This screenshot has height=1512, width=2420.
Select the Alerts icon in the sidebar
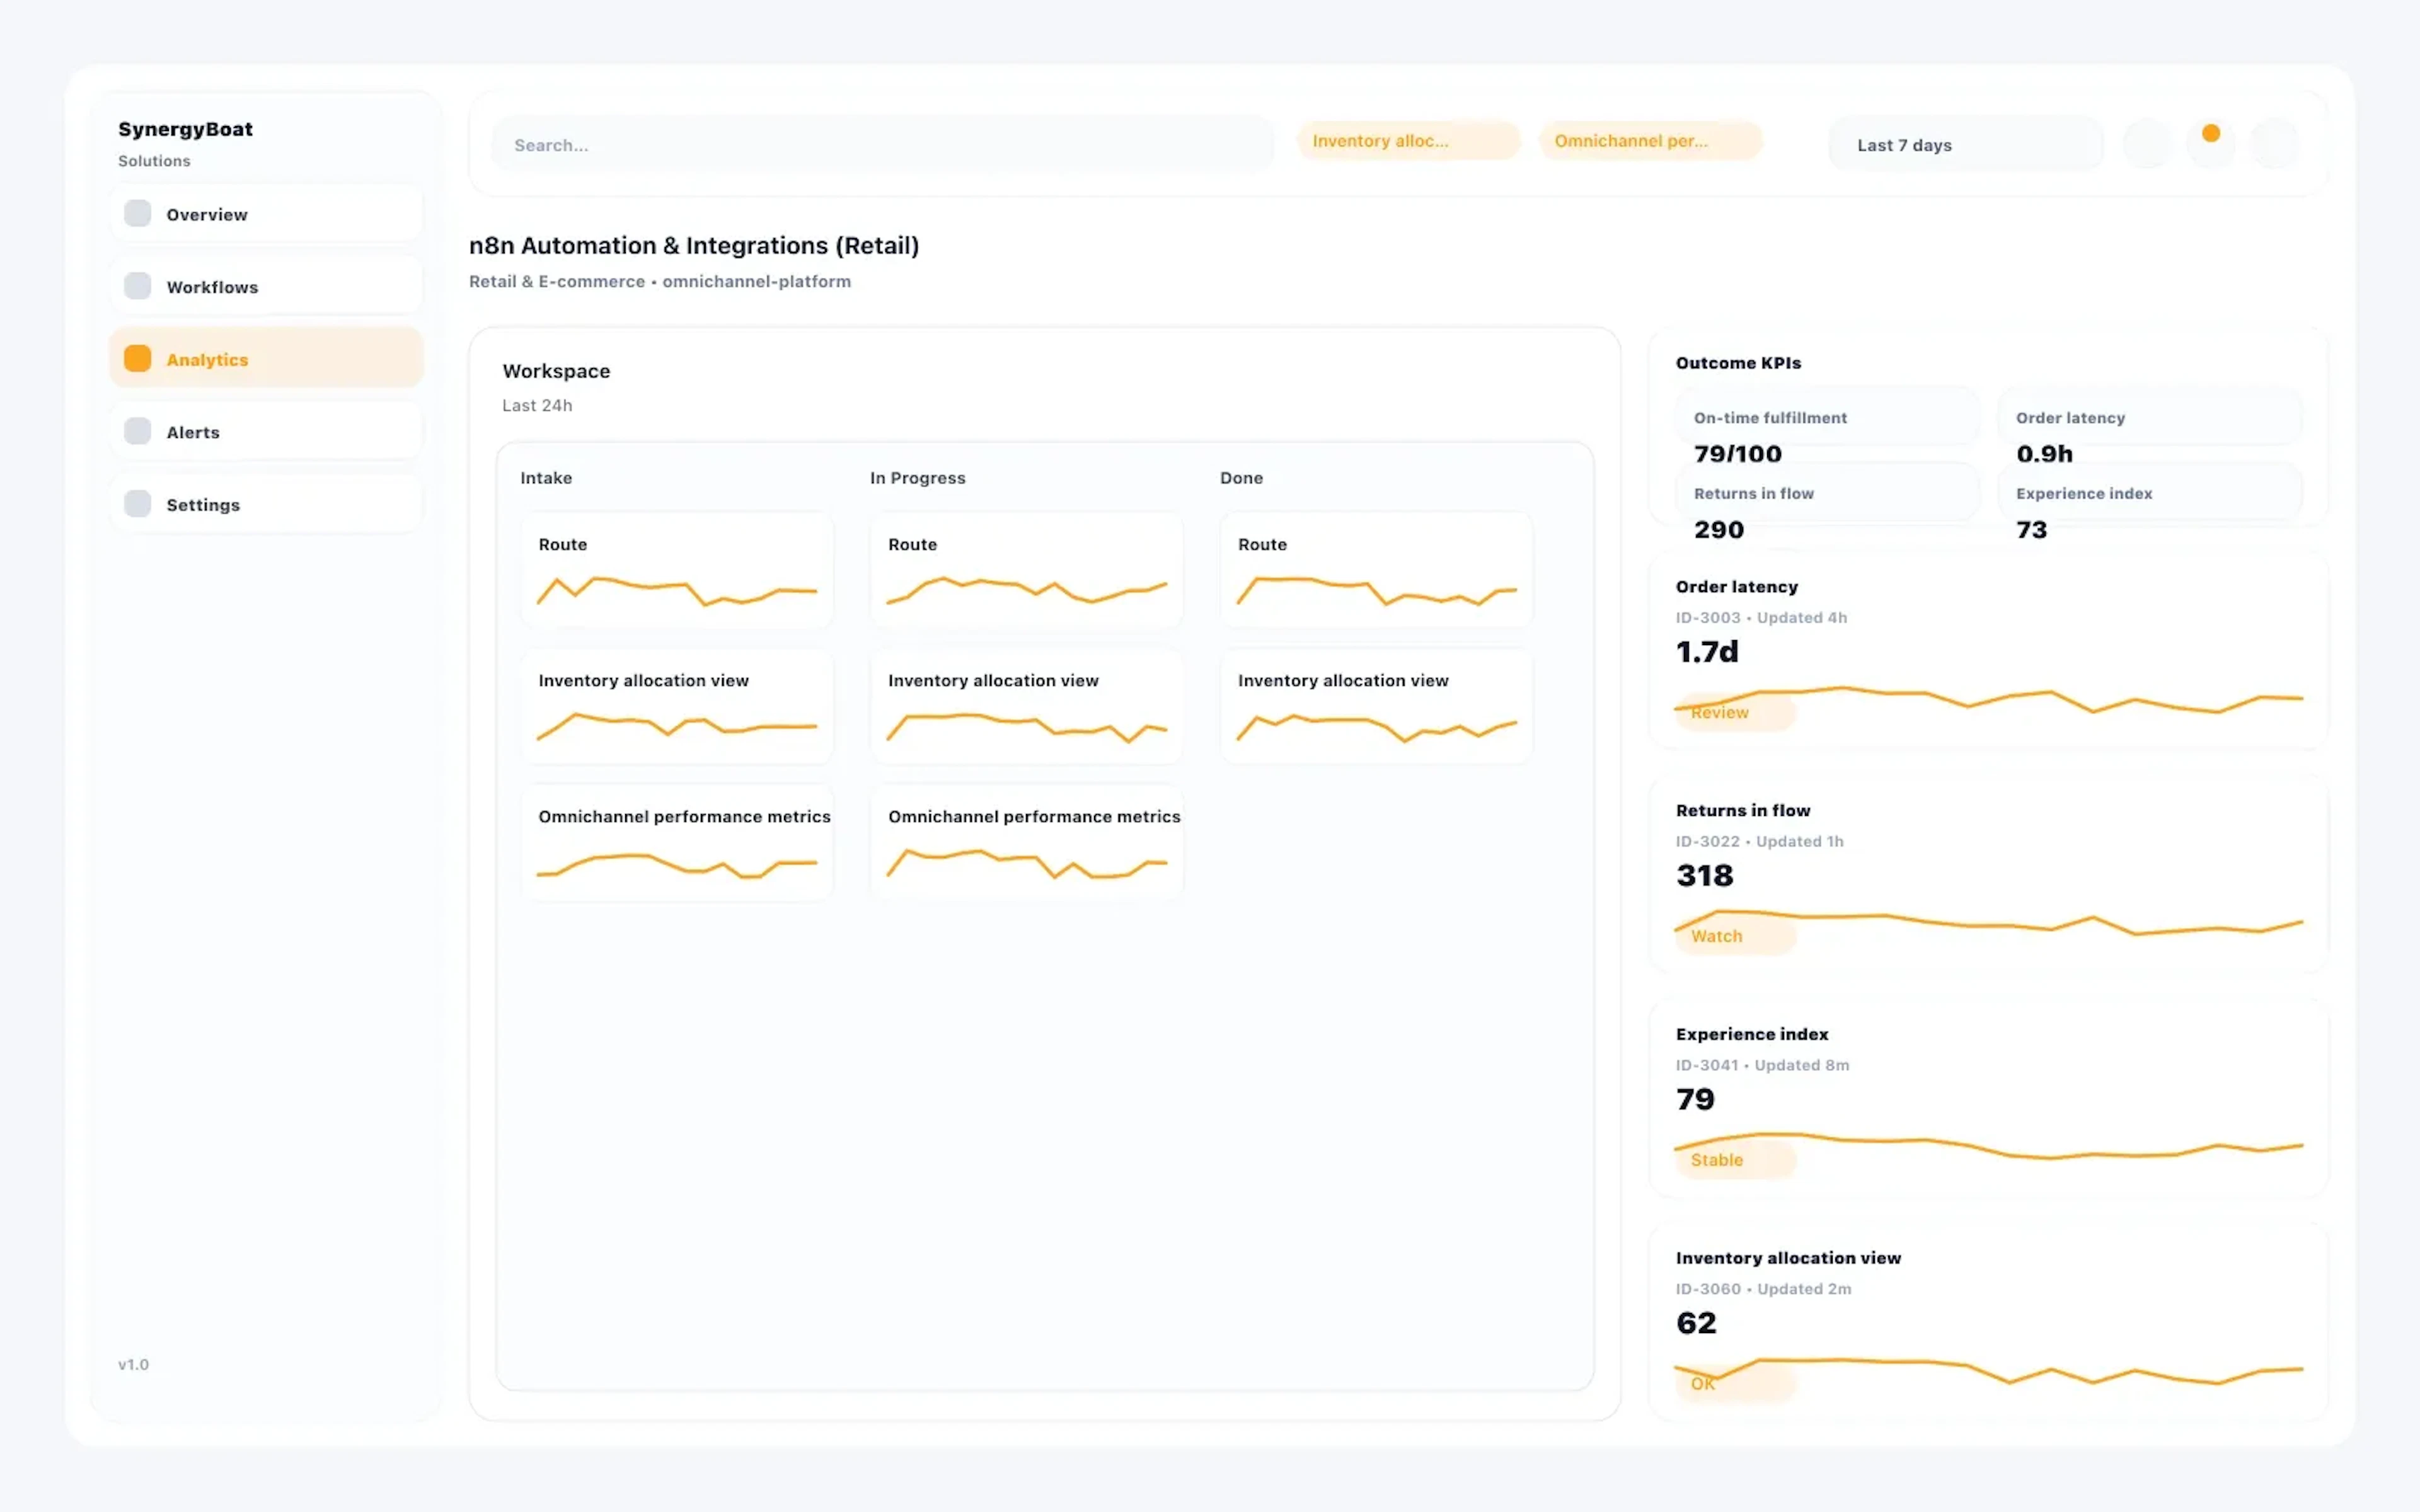tap(137, 431)
